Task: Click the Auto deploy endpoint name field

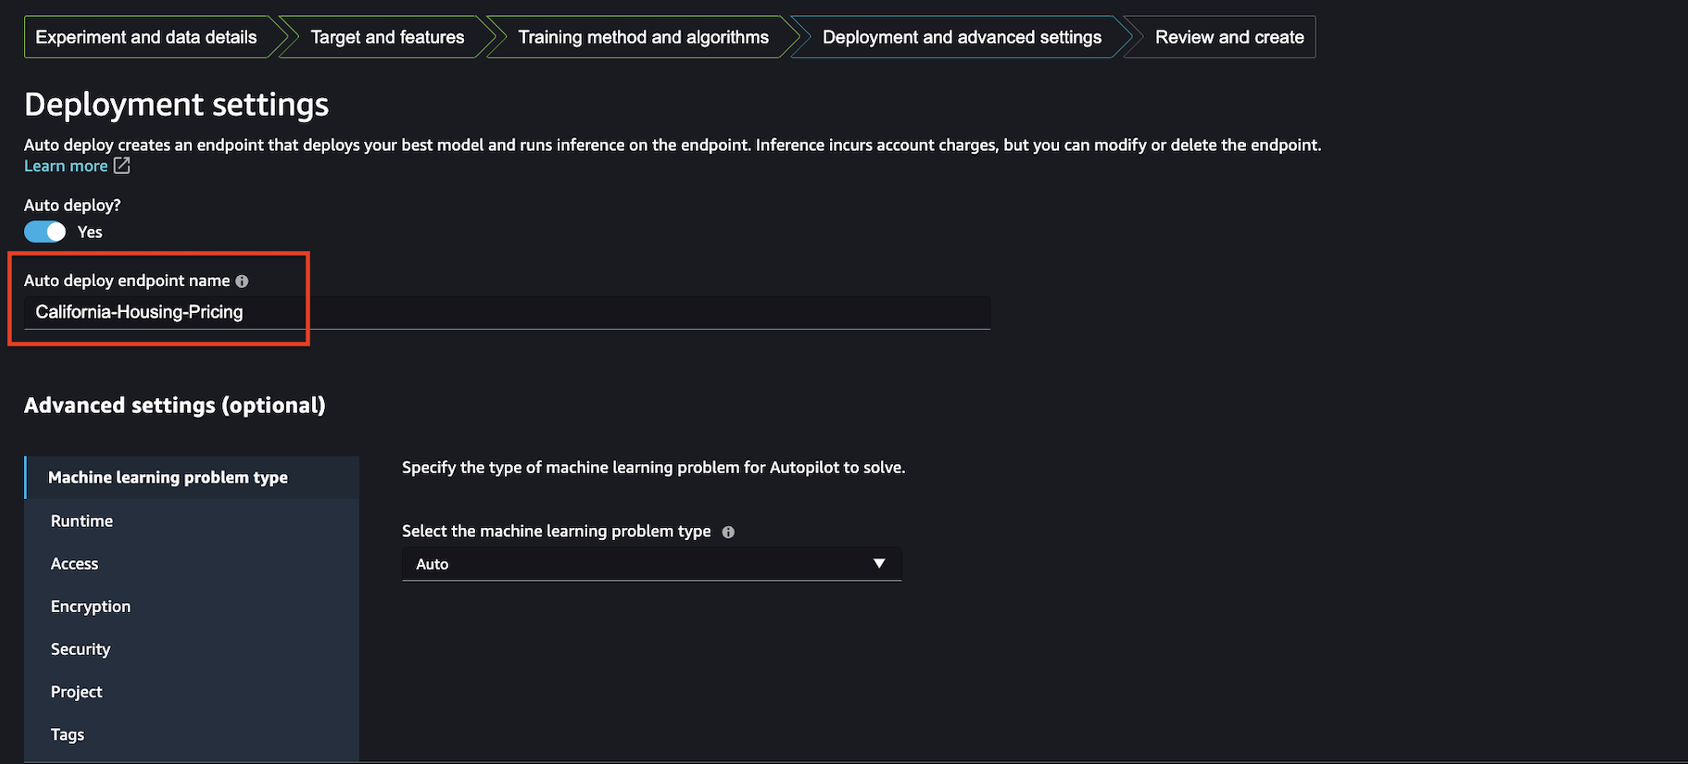Action: tap(506, 312)
